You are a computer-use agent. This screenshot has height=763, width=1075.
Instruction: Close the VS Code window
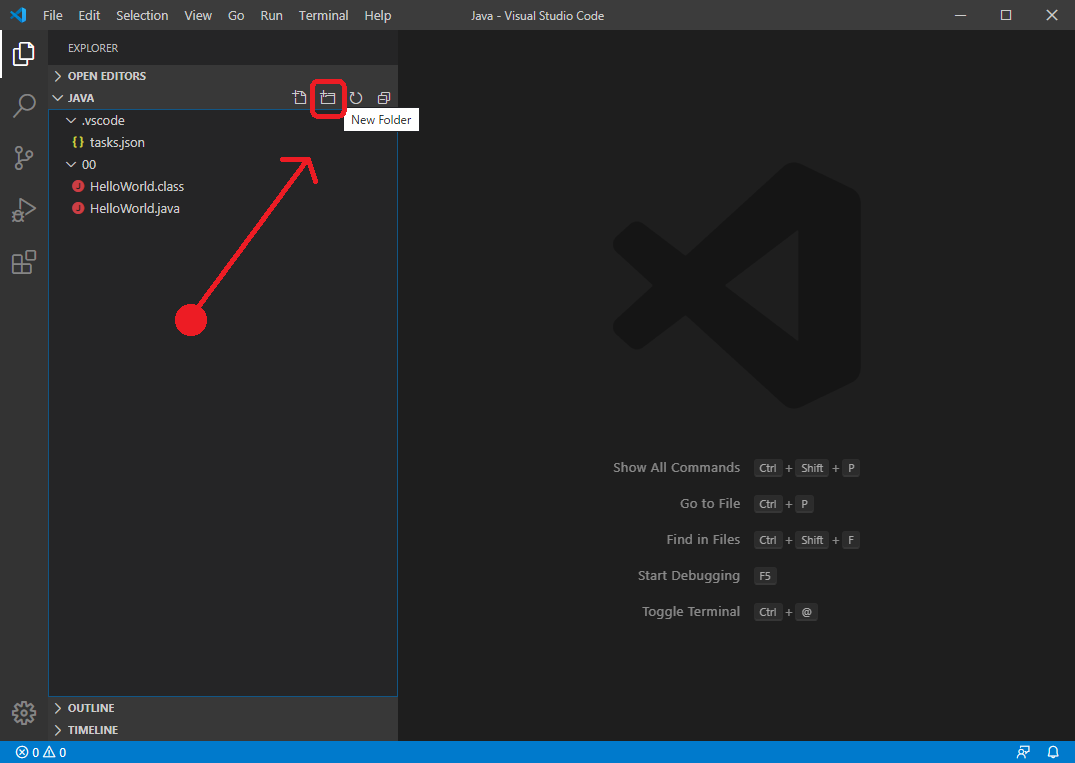[x=1052, y=15]
